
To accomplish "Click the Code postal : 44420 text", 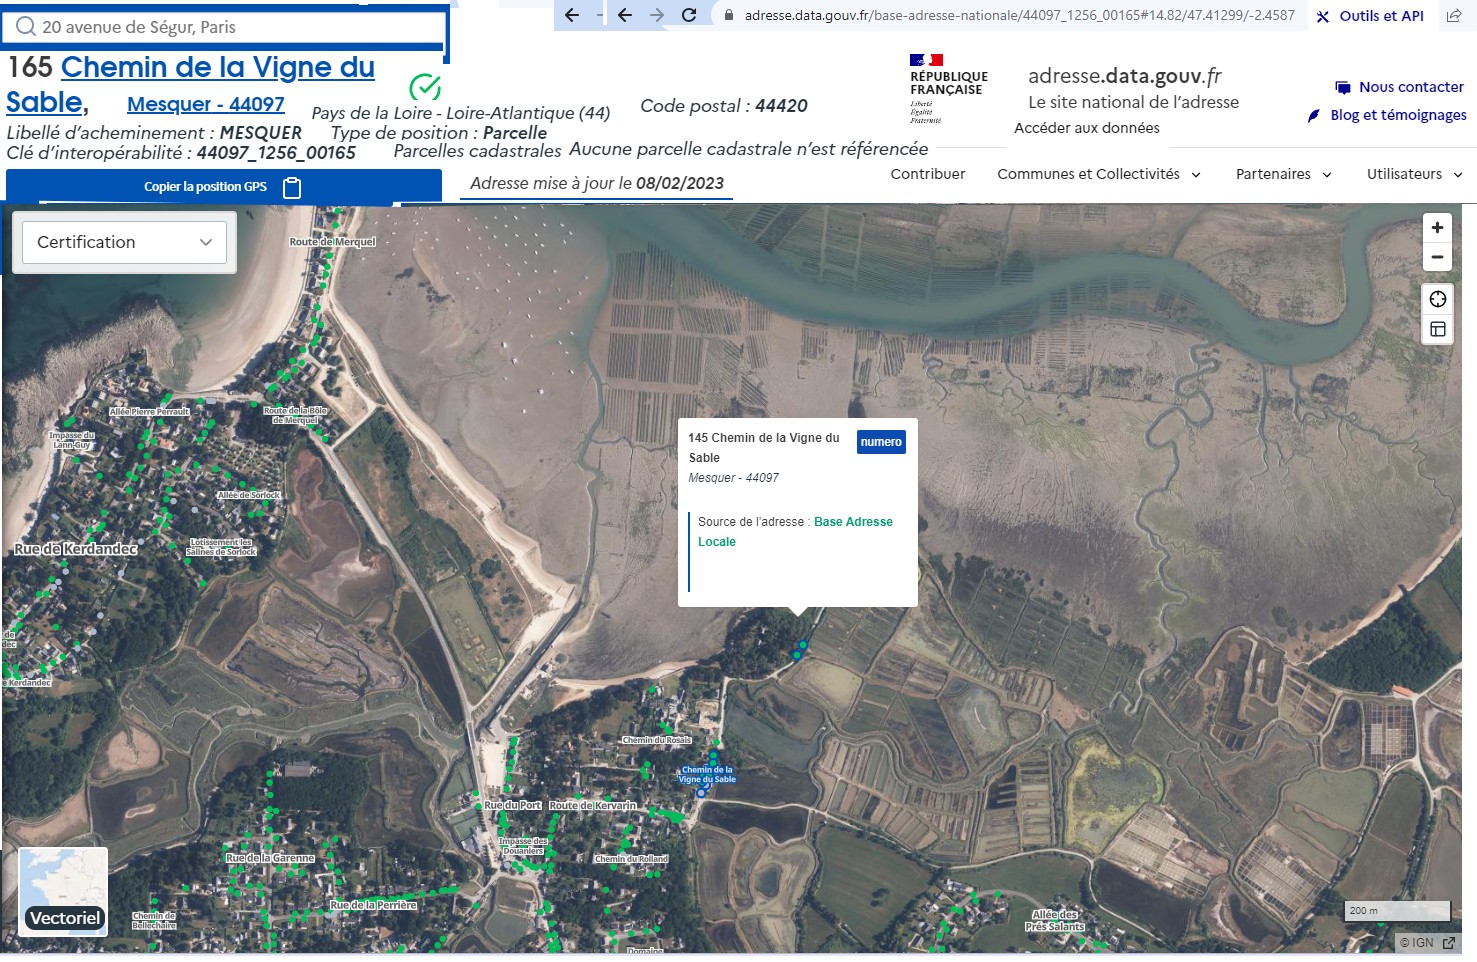I will coord(724,106).
